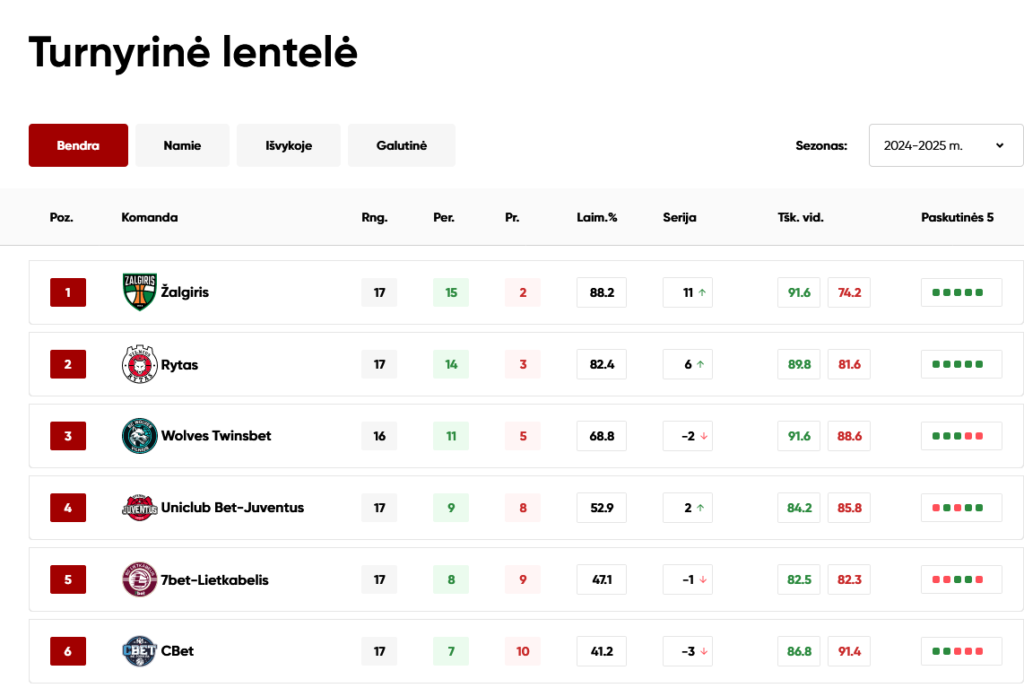The width and height of the screenshot is (1024, 688).
Task: Click Wolves Twinsbet win percentage 68.8
Action: point(601,436)
